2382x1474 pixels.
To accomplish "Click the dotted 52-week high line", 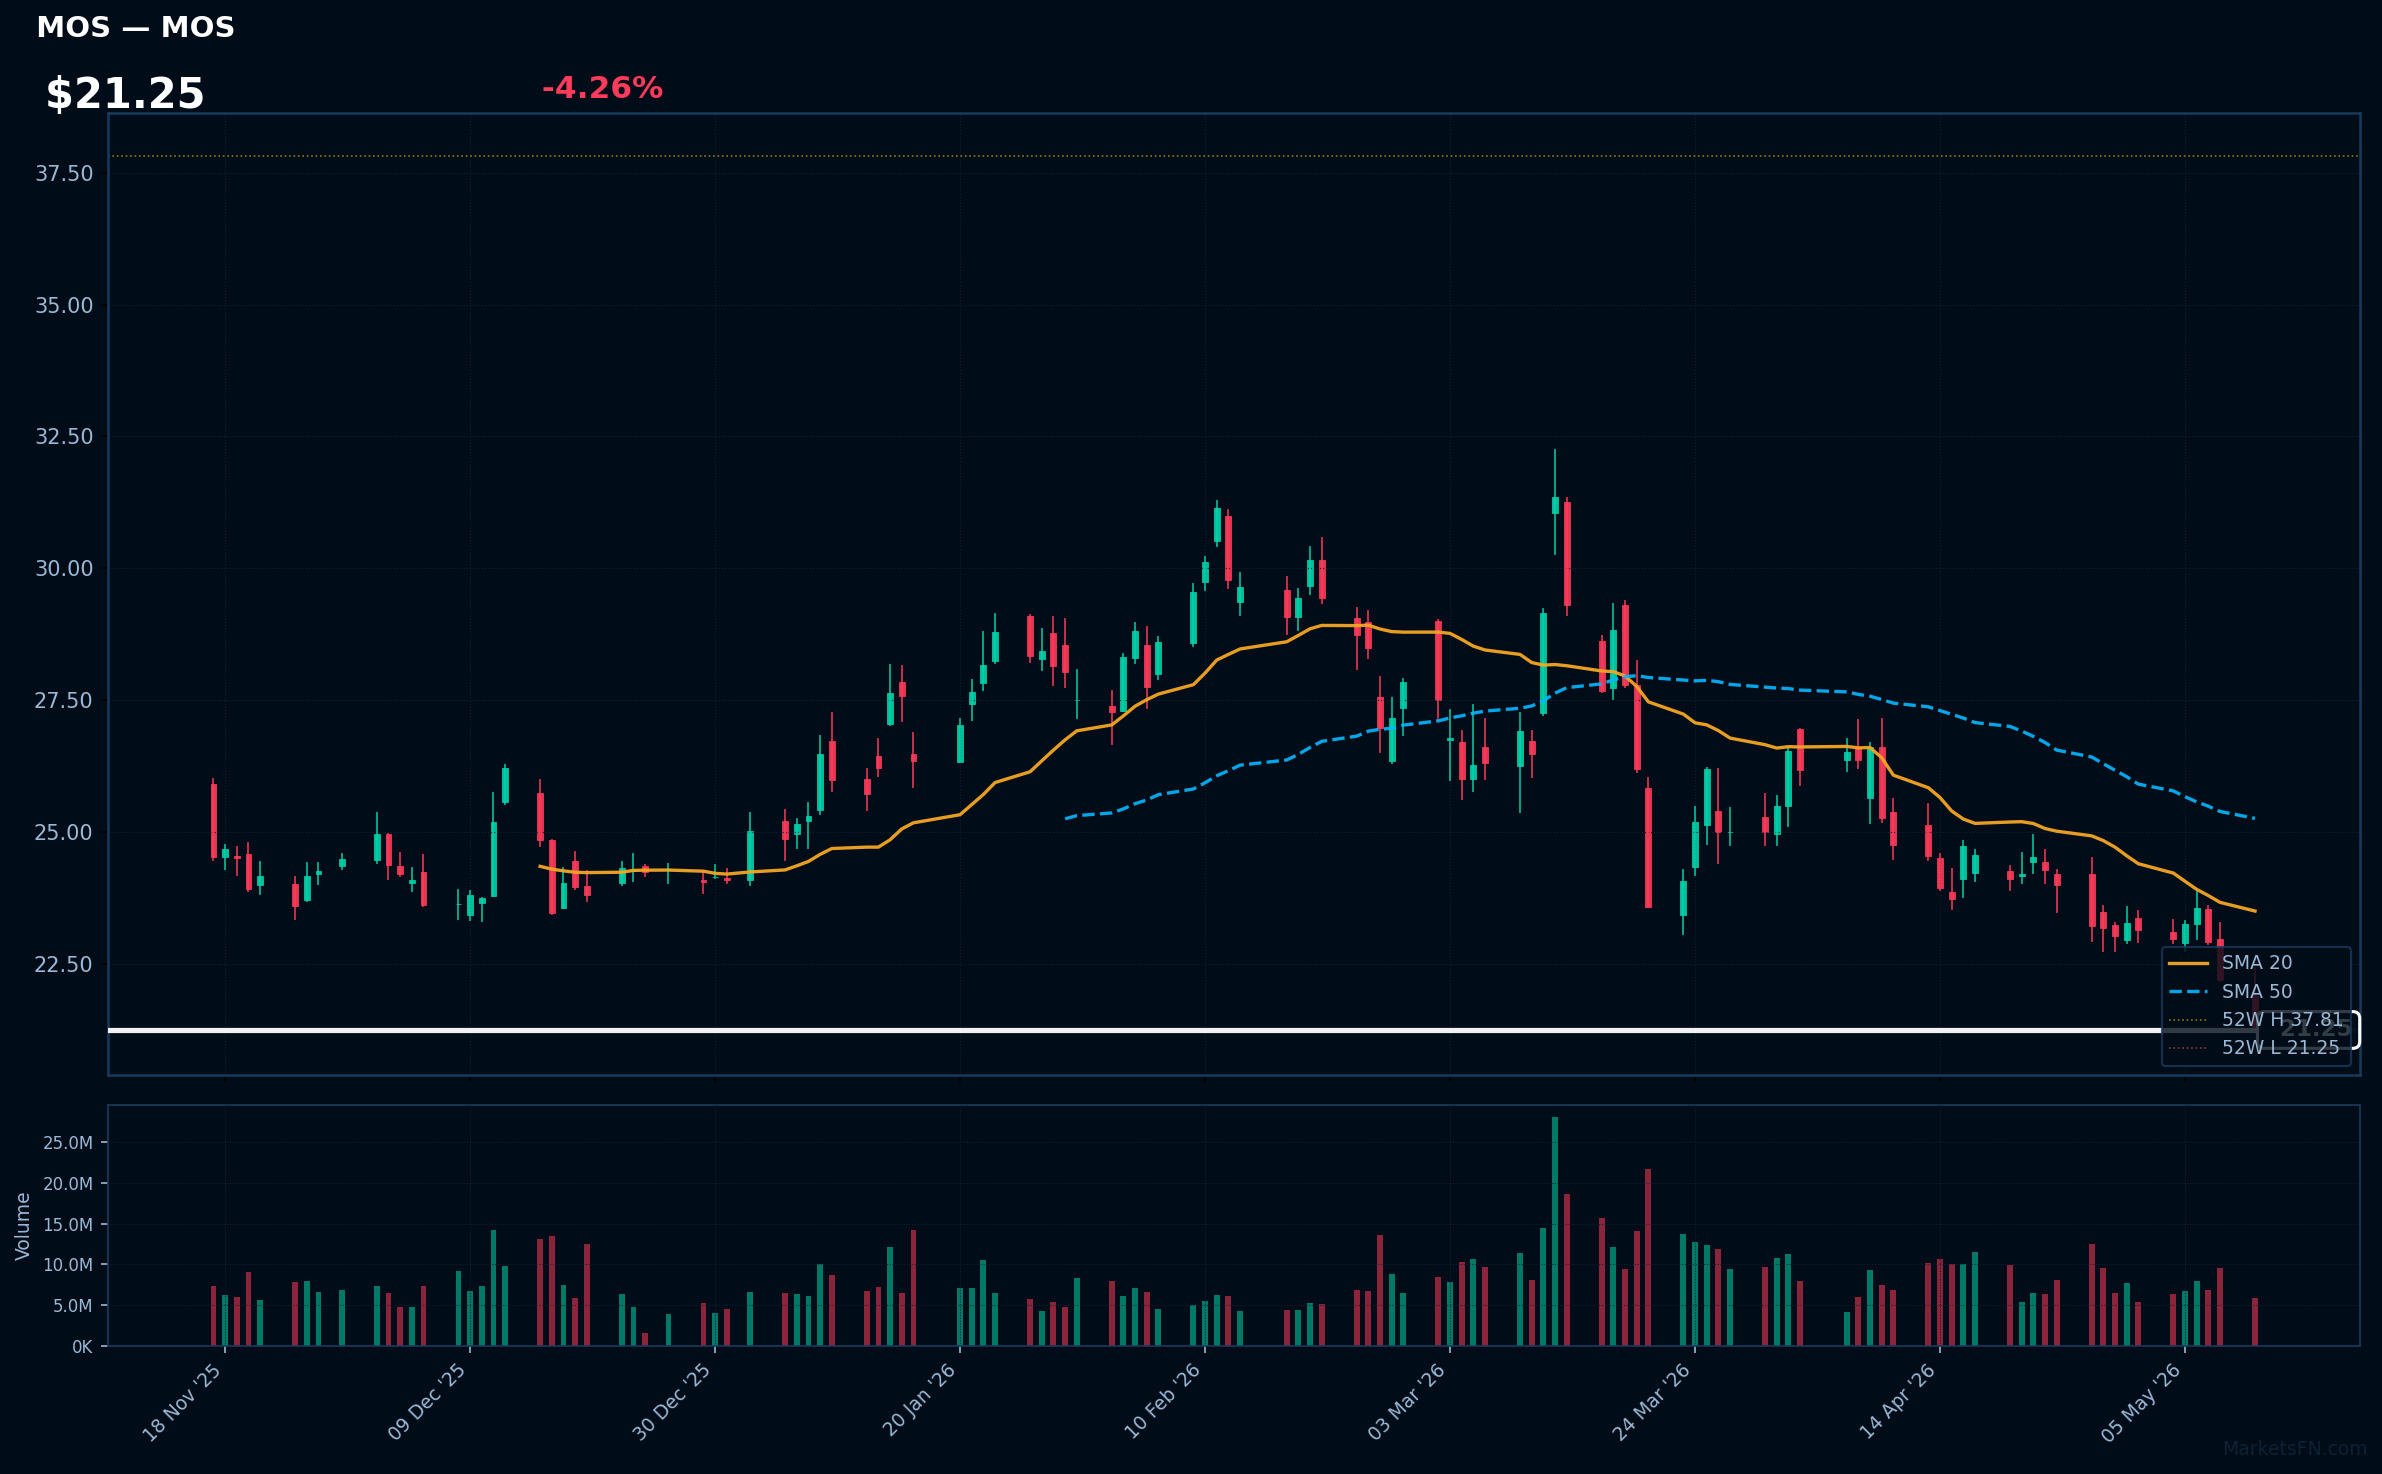I will click(1234, 156).
